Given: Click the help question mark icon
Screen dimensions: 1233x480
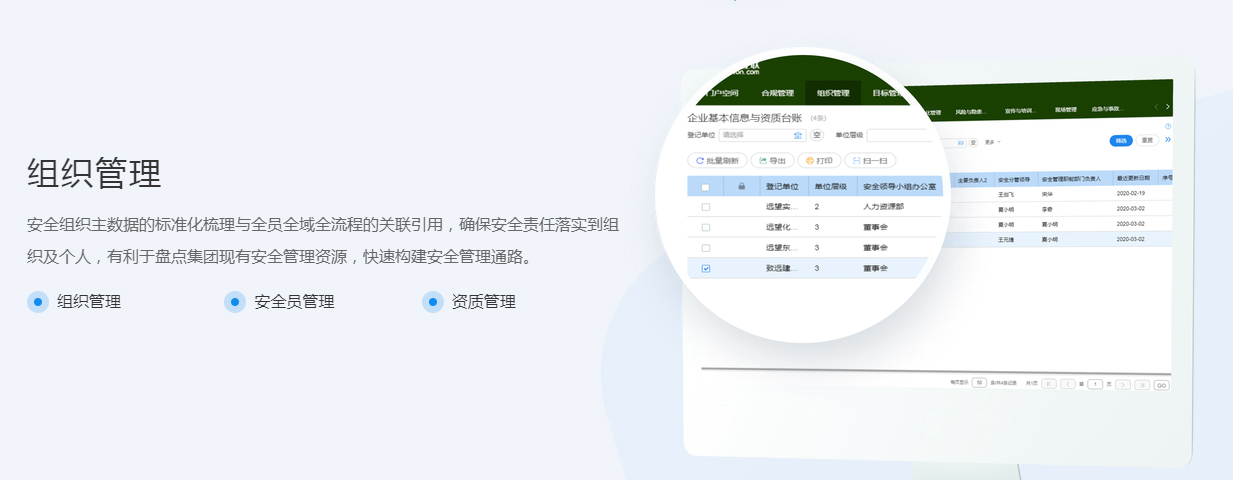Looking at the screenshot, I should tap(1168, 126).
